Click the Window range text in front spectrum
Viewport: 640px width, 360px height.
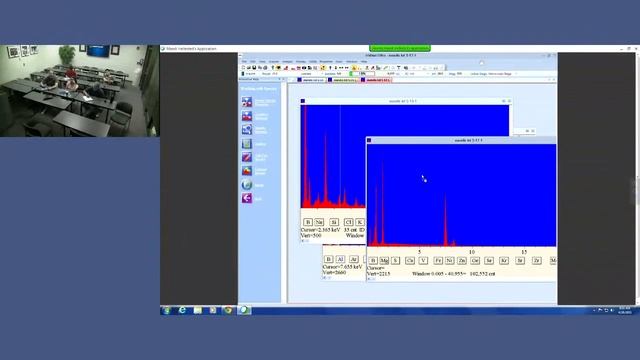tap(453, 274)
